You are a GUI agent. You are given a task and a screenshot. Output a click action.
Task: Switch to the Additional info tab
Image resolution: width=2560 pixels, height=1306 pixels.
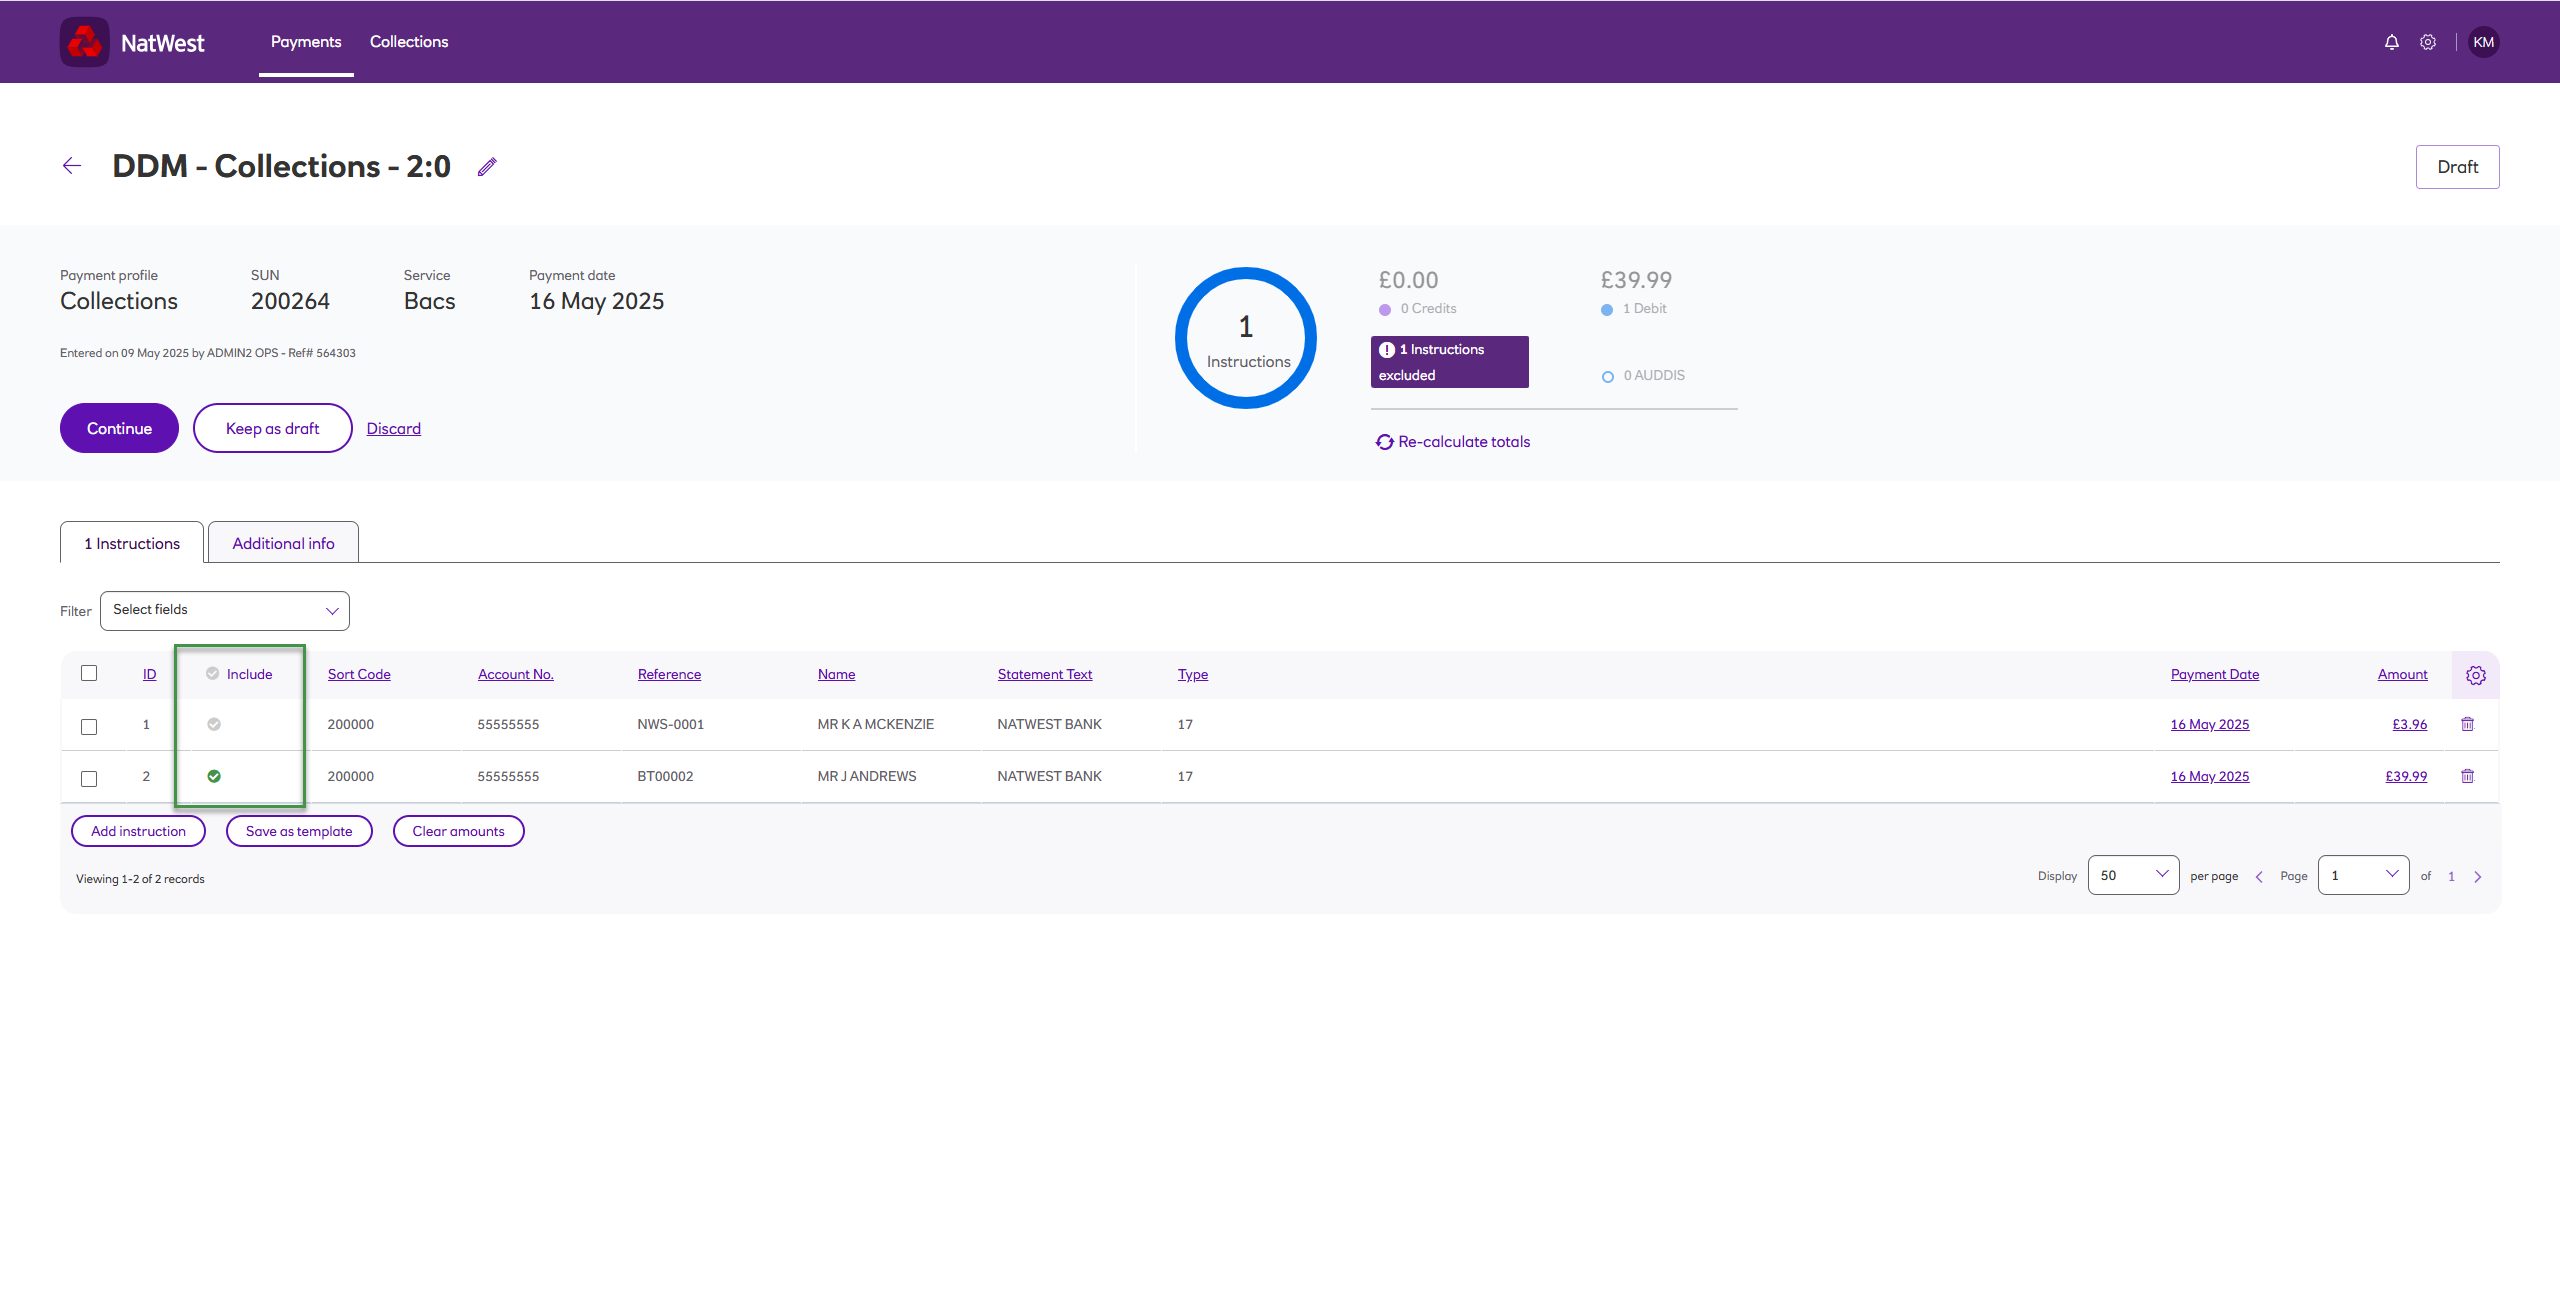click(x=283, y=543)
